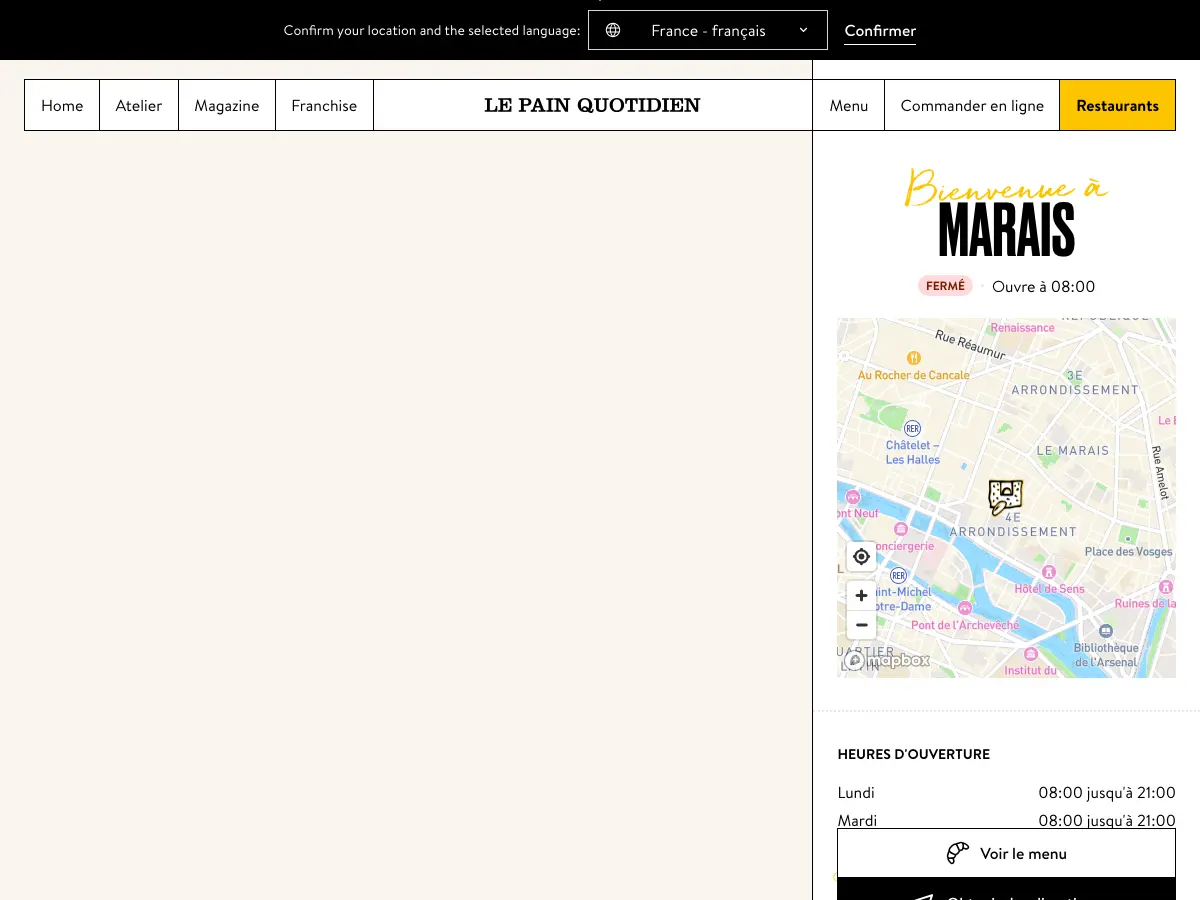Viewport: 1200px width, 900px height.
Task: Expand language dropdown chevron arrow
Action: coord(803,30)
